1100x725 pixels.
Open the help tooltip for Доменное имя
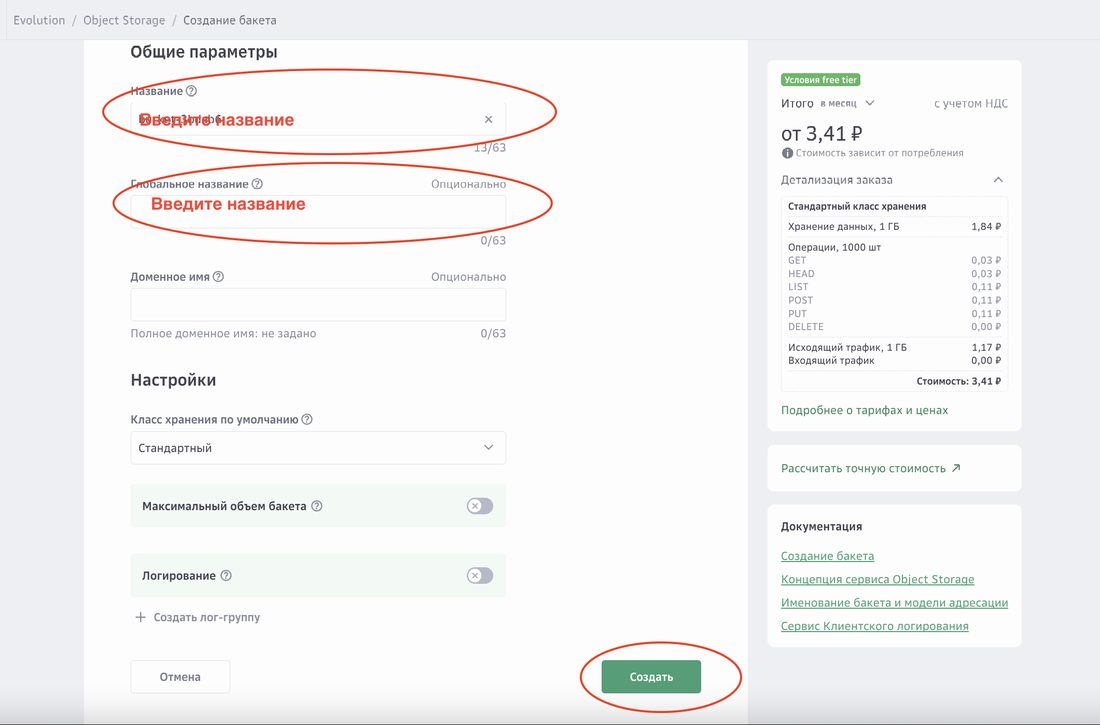coord(218,277)
